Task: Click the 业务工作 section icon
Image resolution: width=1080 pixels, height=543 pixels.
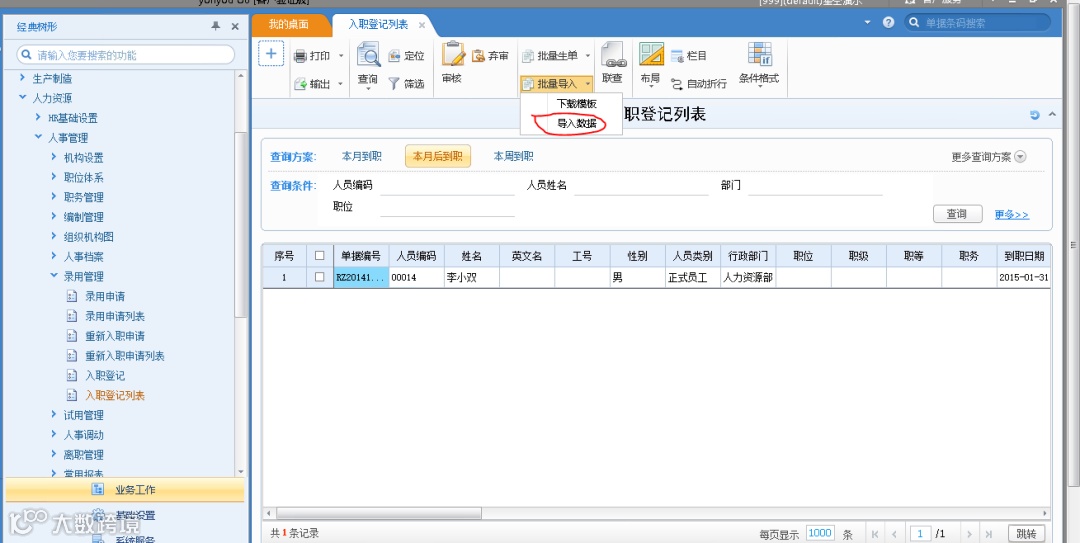Action: 98,489
